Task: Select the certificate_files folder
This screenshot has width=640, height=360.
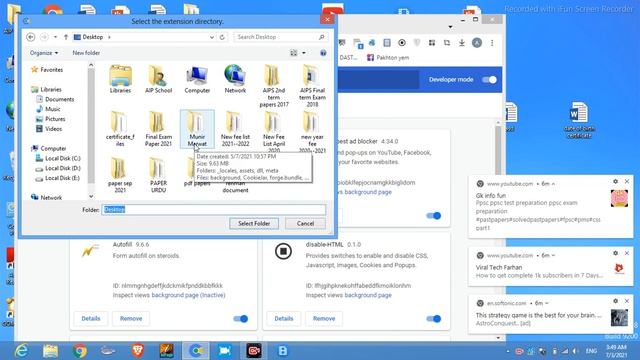Action: [120, 129]
